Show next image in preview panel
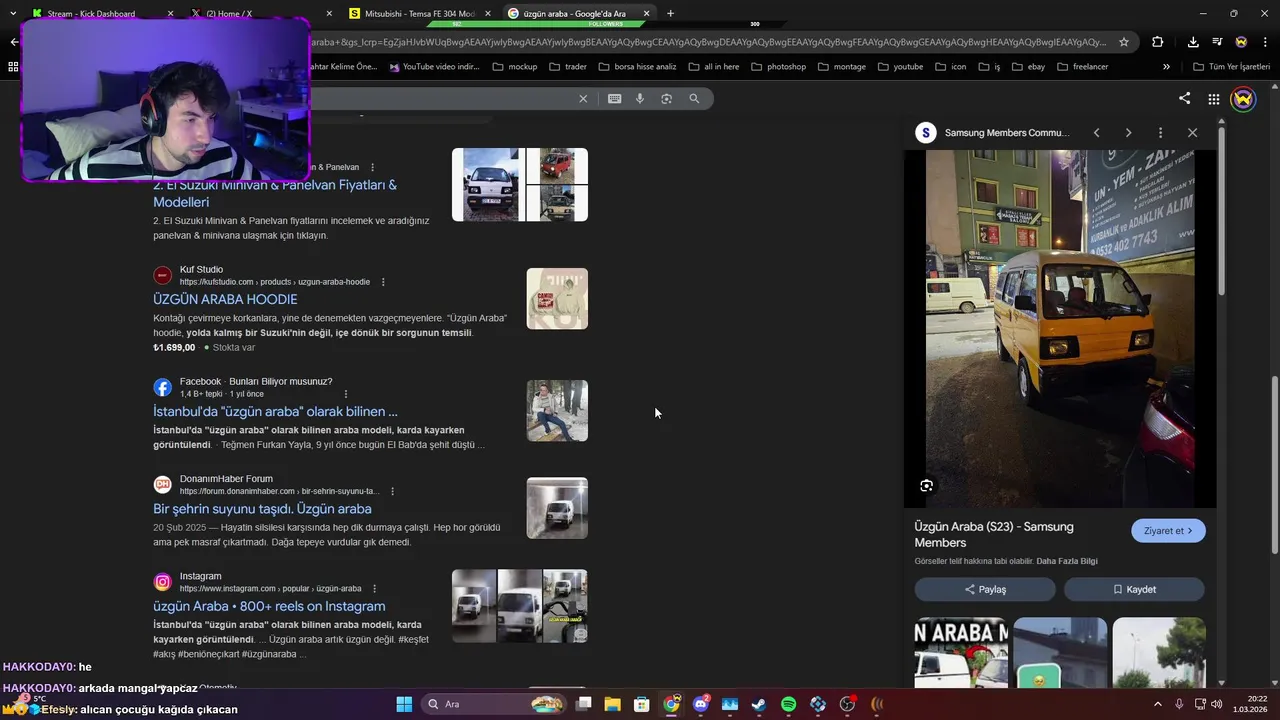The image size is (1280, 720). tap(1128, 133)
